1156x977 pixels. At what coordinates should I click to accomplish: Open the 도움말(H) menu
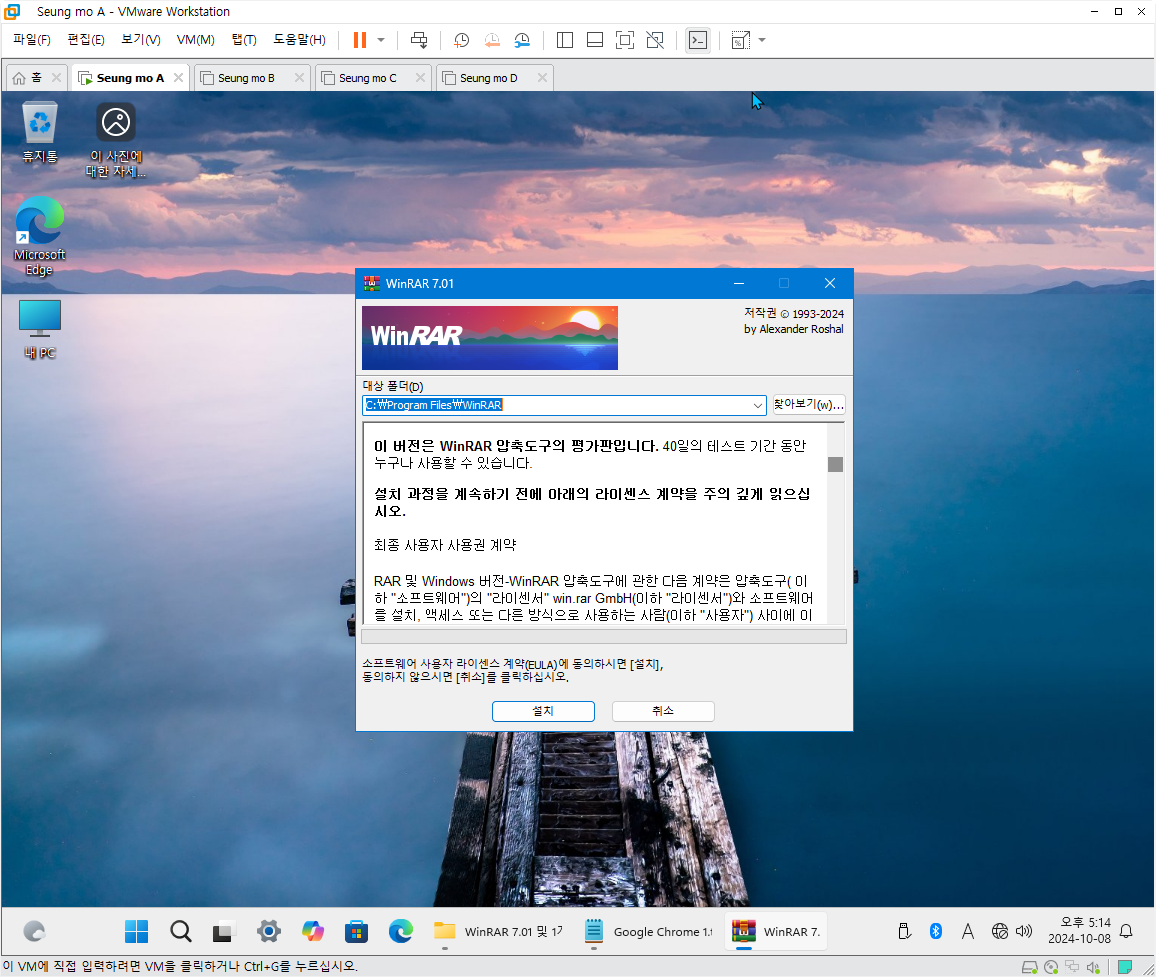(299, 40)
